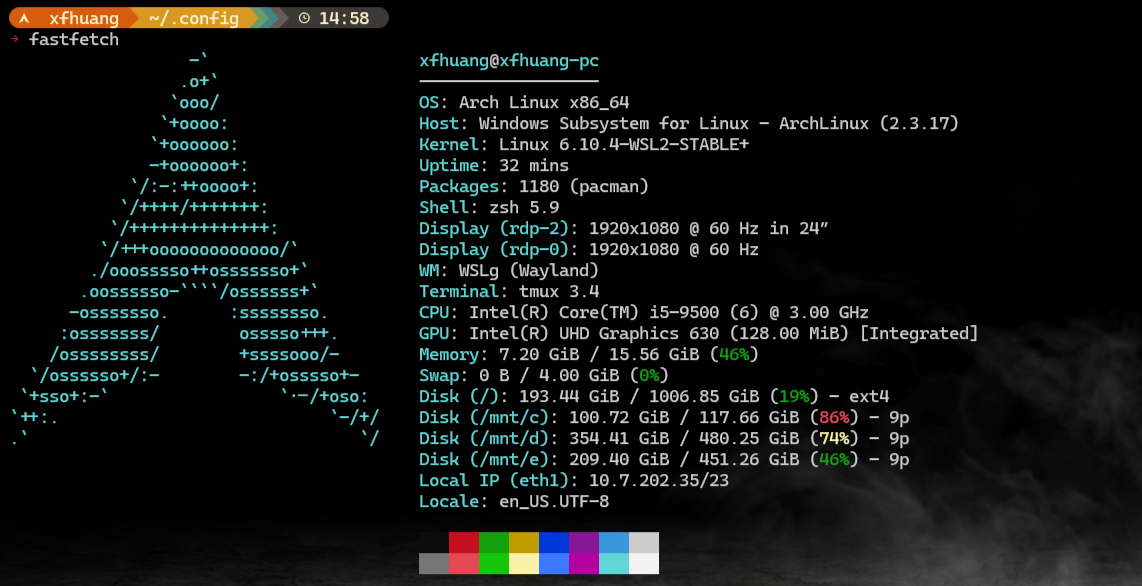Click the OS: Arch Linux x86_64 line
The width and height of the screenshot is (1142, 586).
tap(524, 103)
